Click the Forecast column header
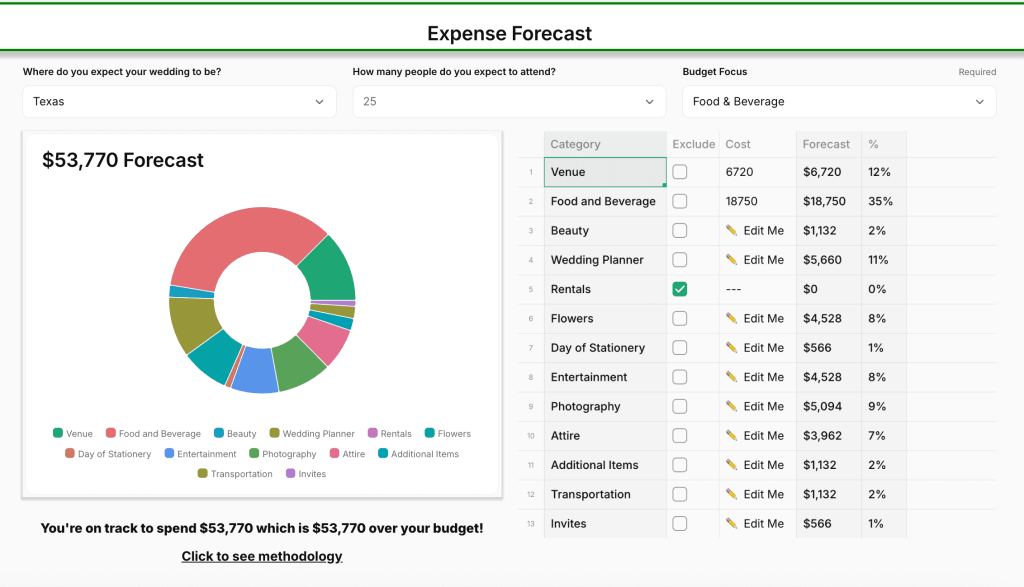Image resolution: width=1024 pixels, height=587 pixels. 826,144
